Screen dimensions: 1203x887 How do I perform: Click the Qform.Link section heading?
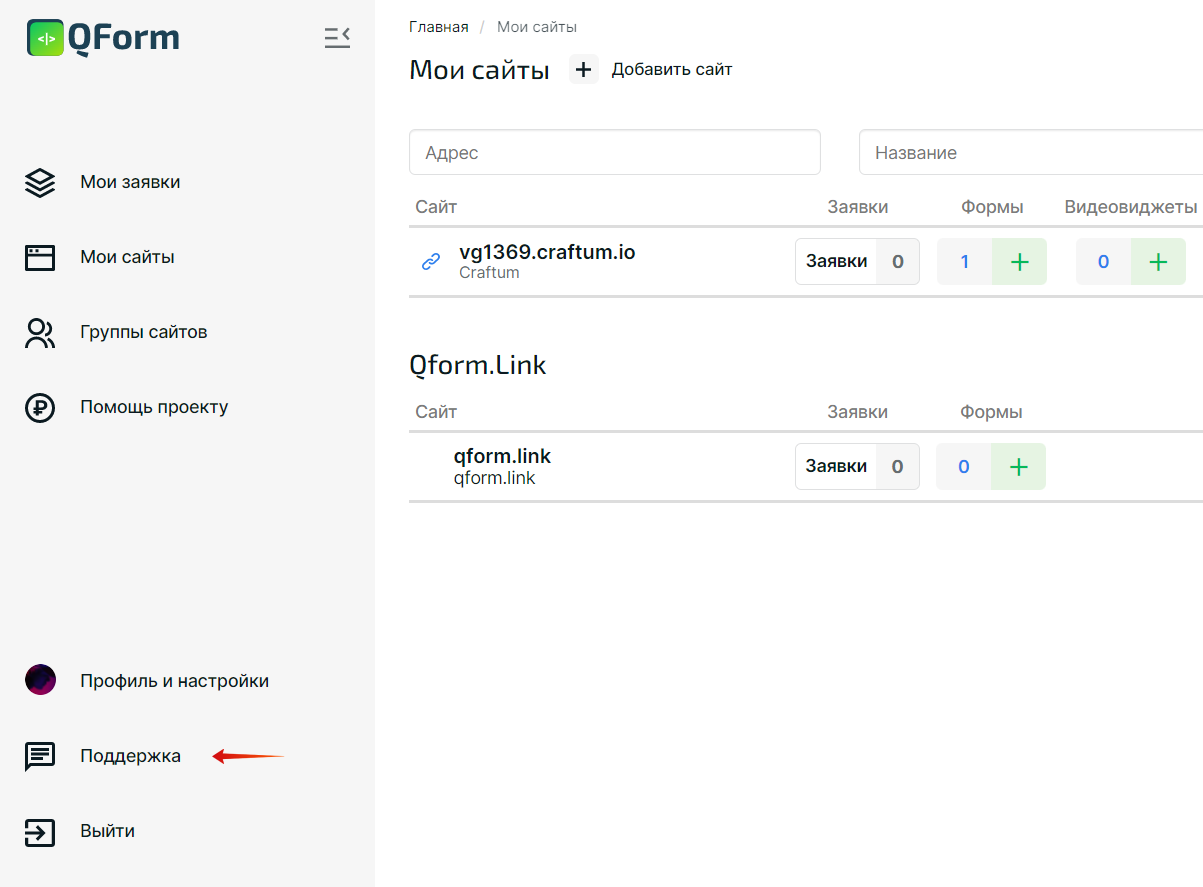[x=478, y=365]
